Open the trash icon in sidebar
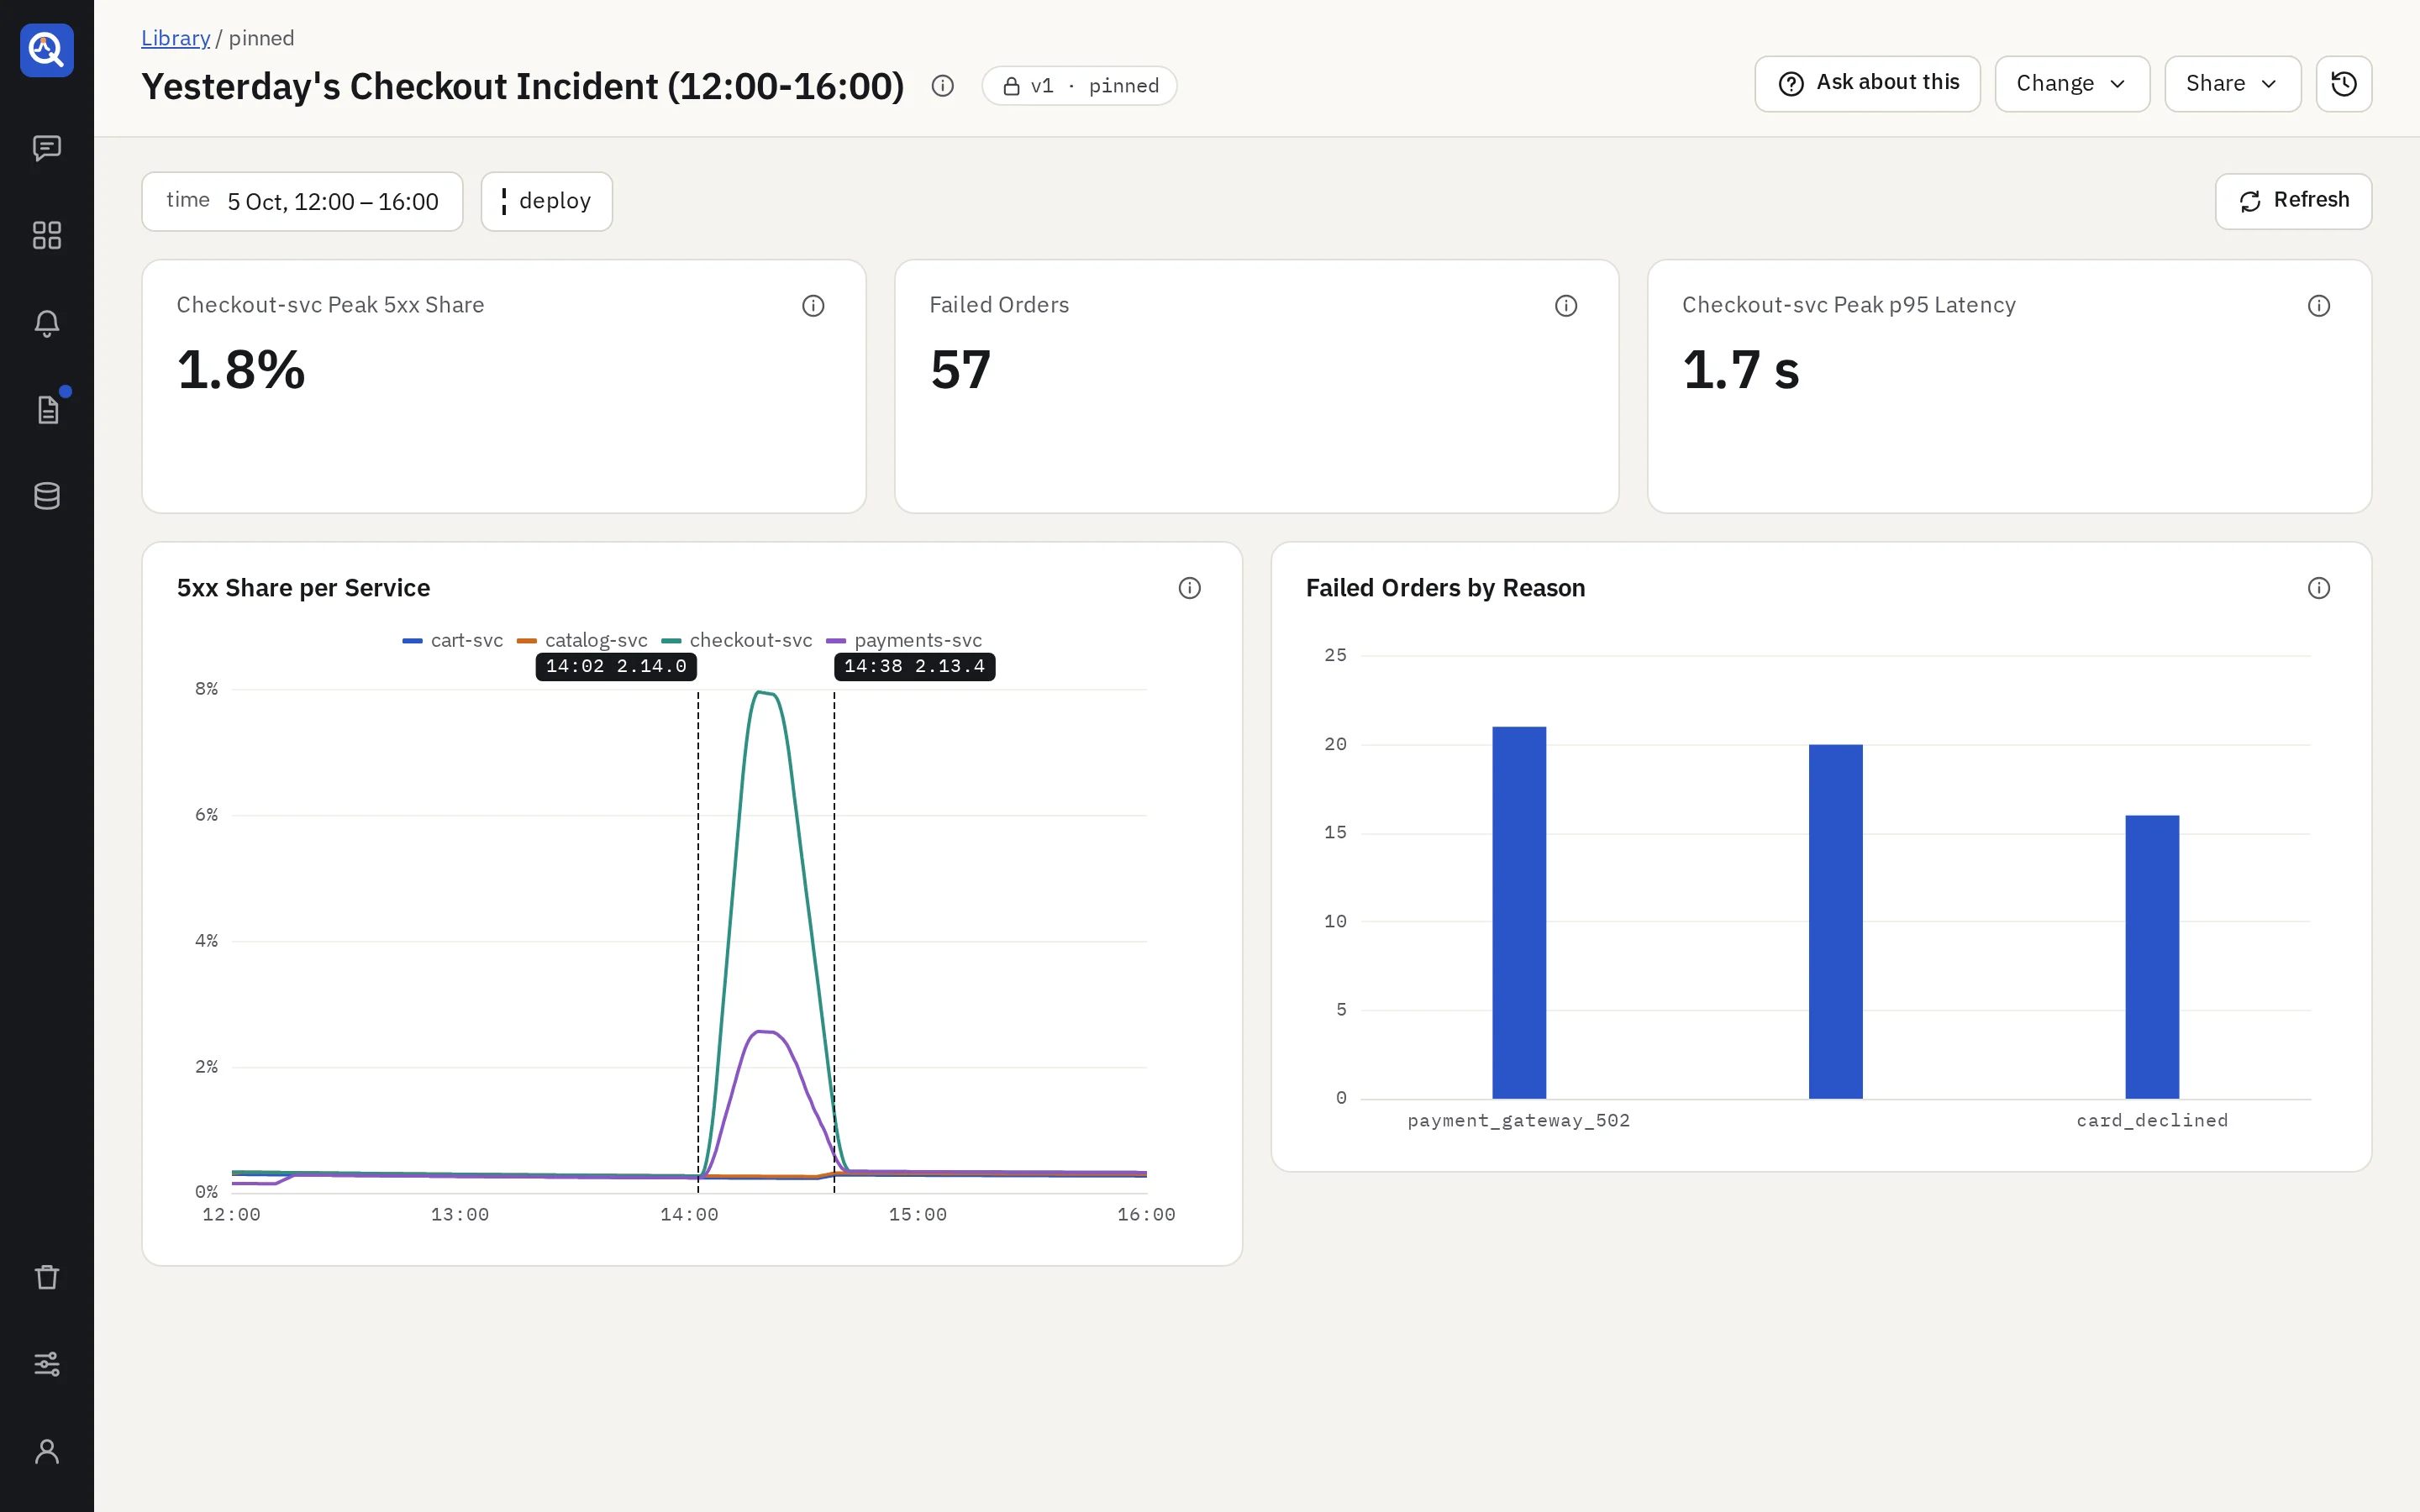 47,1277
